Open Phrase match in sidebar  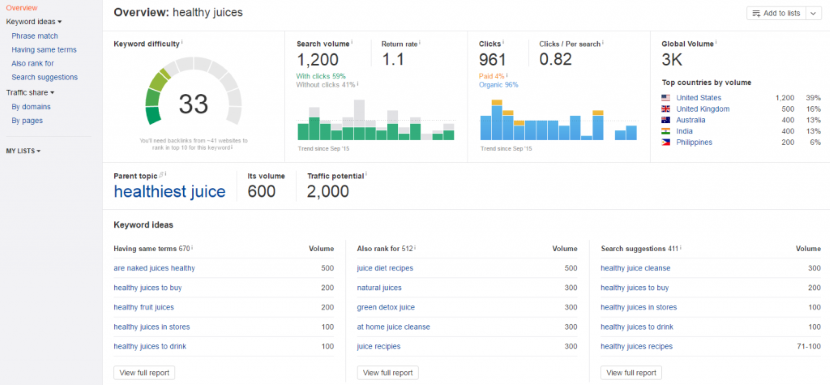pos(35,36)
